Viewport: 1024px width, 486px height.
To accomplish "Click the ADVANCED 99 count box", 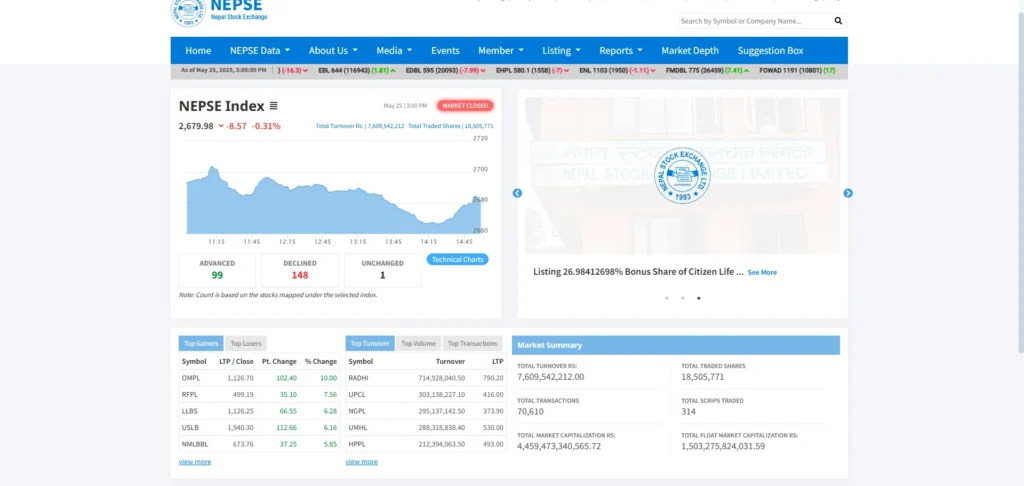I will point(217,270).
